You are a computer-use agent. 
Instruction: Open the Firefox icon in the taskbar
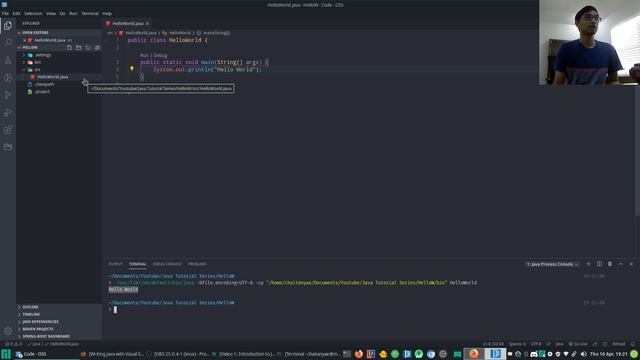click(359, 354)
